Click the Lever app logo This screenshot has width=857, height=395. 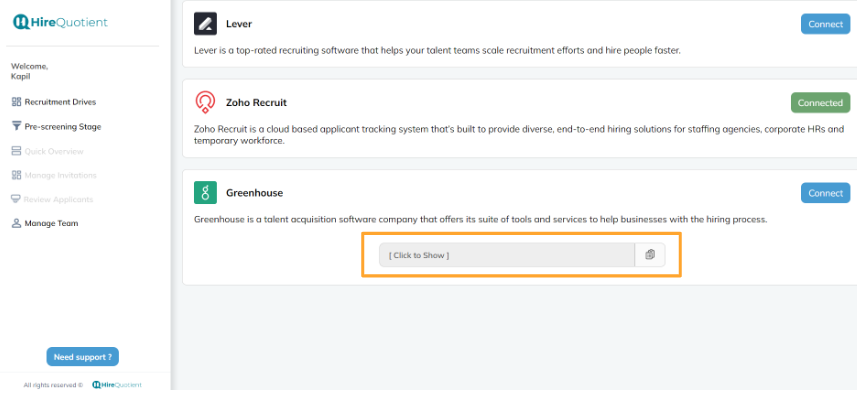pyautogui.click(x=205, y=24)
